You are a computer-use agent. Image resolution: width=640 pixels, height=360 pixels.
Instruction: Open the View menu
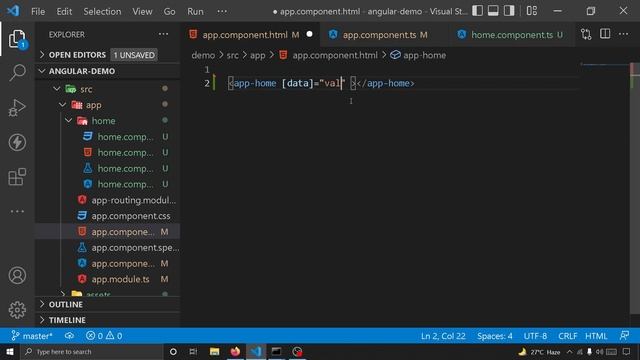click(x=142, y=11)
